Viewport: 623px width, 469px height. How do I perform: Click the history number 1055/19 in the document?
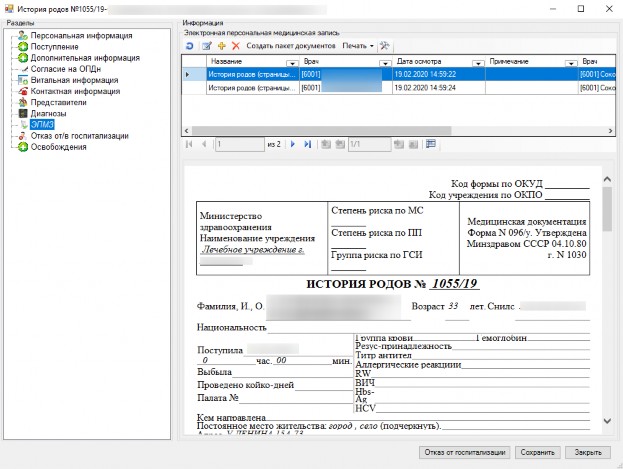(454, 284)
